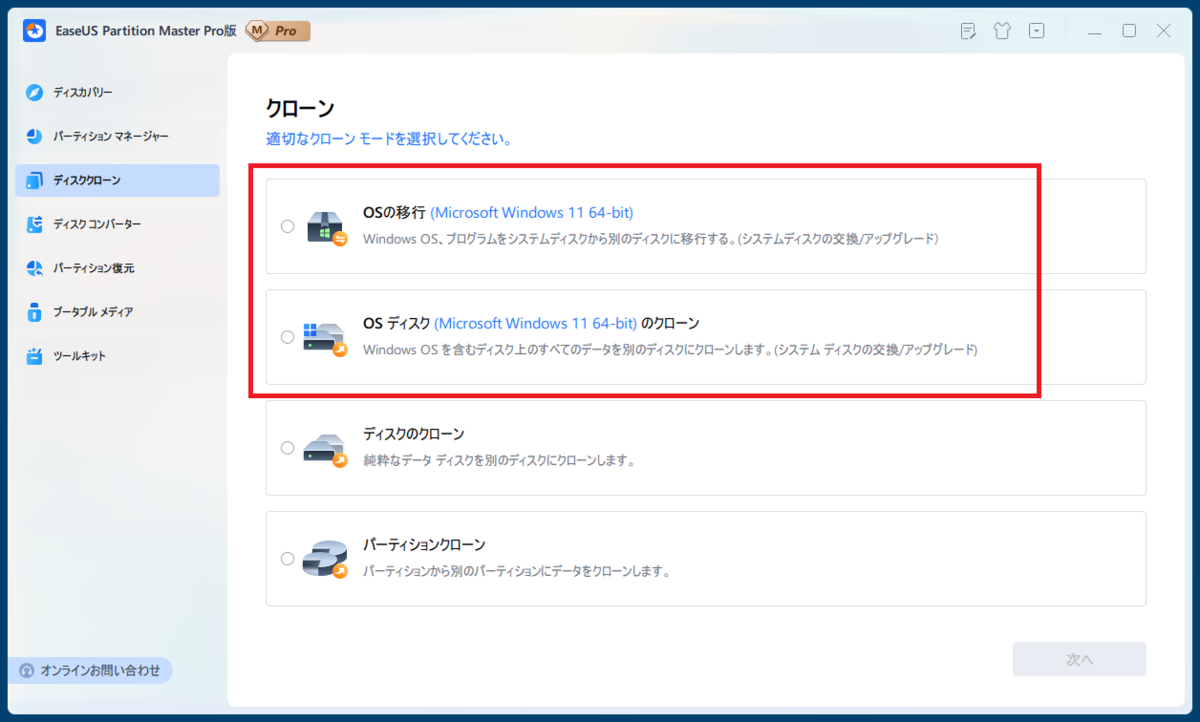The image size is (1200, 722).
Task: Click the パーティションから別のパーティション description text
Action: pos(516,572)
